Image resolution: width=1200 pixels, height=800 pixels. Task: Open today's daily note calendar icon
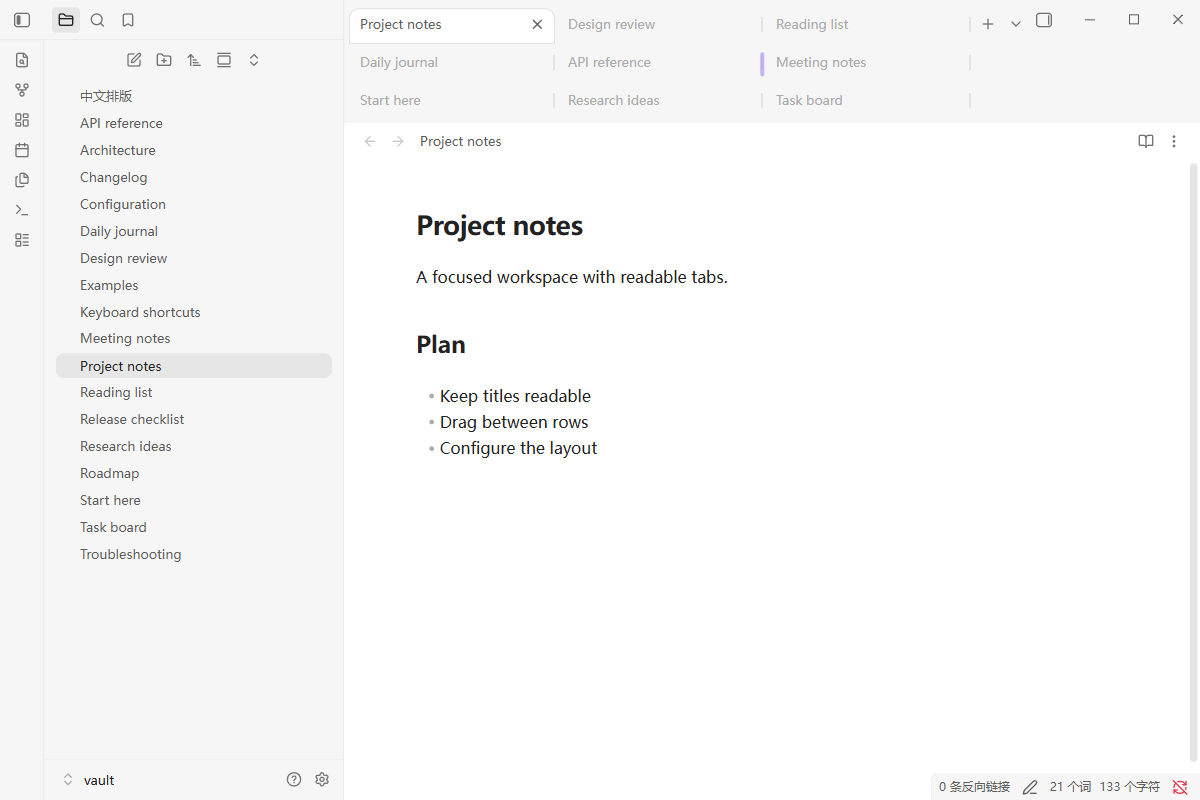click(x=22, y=150)
